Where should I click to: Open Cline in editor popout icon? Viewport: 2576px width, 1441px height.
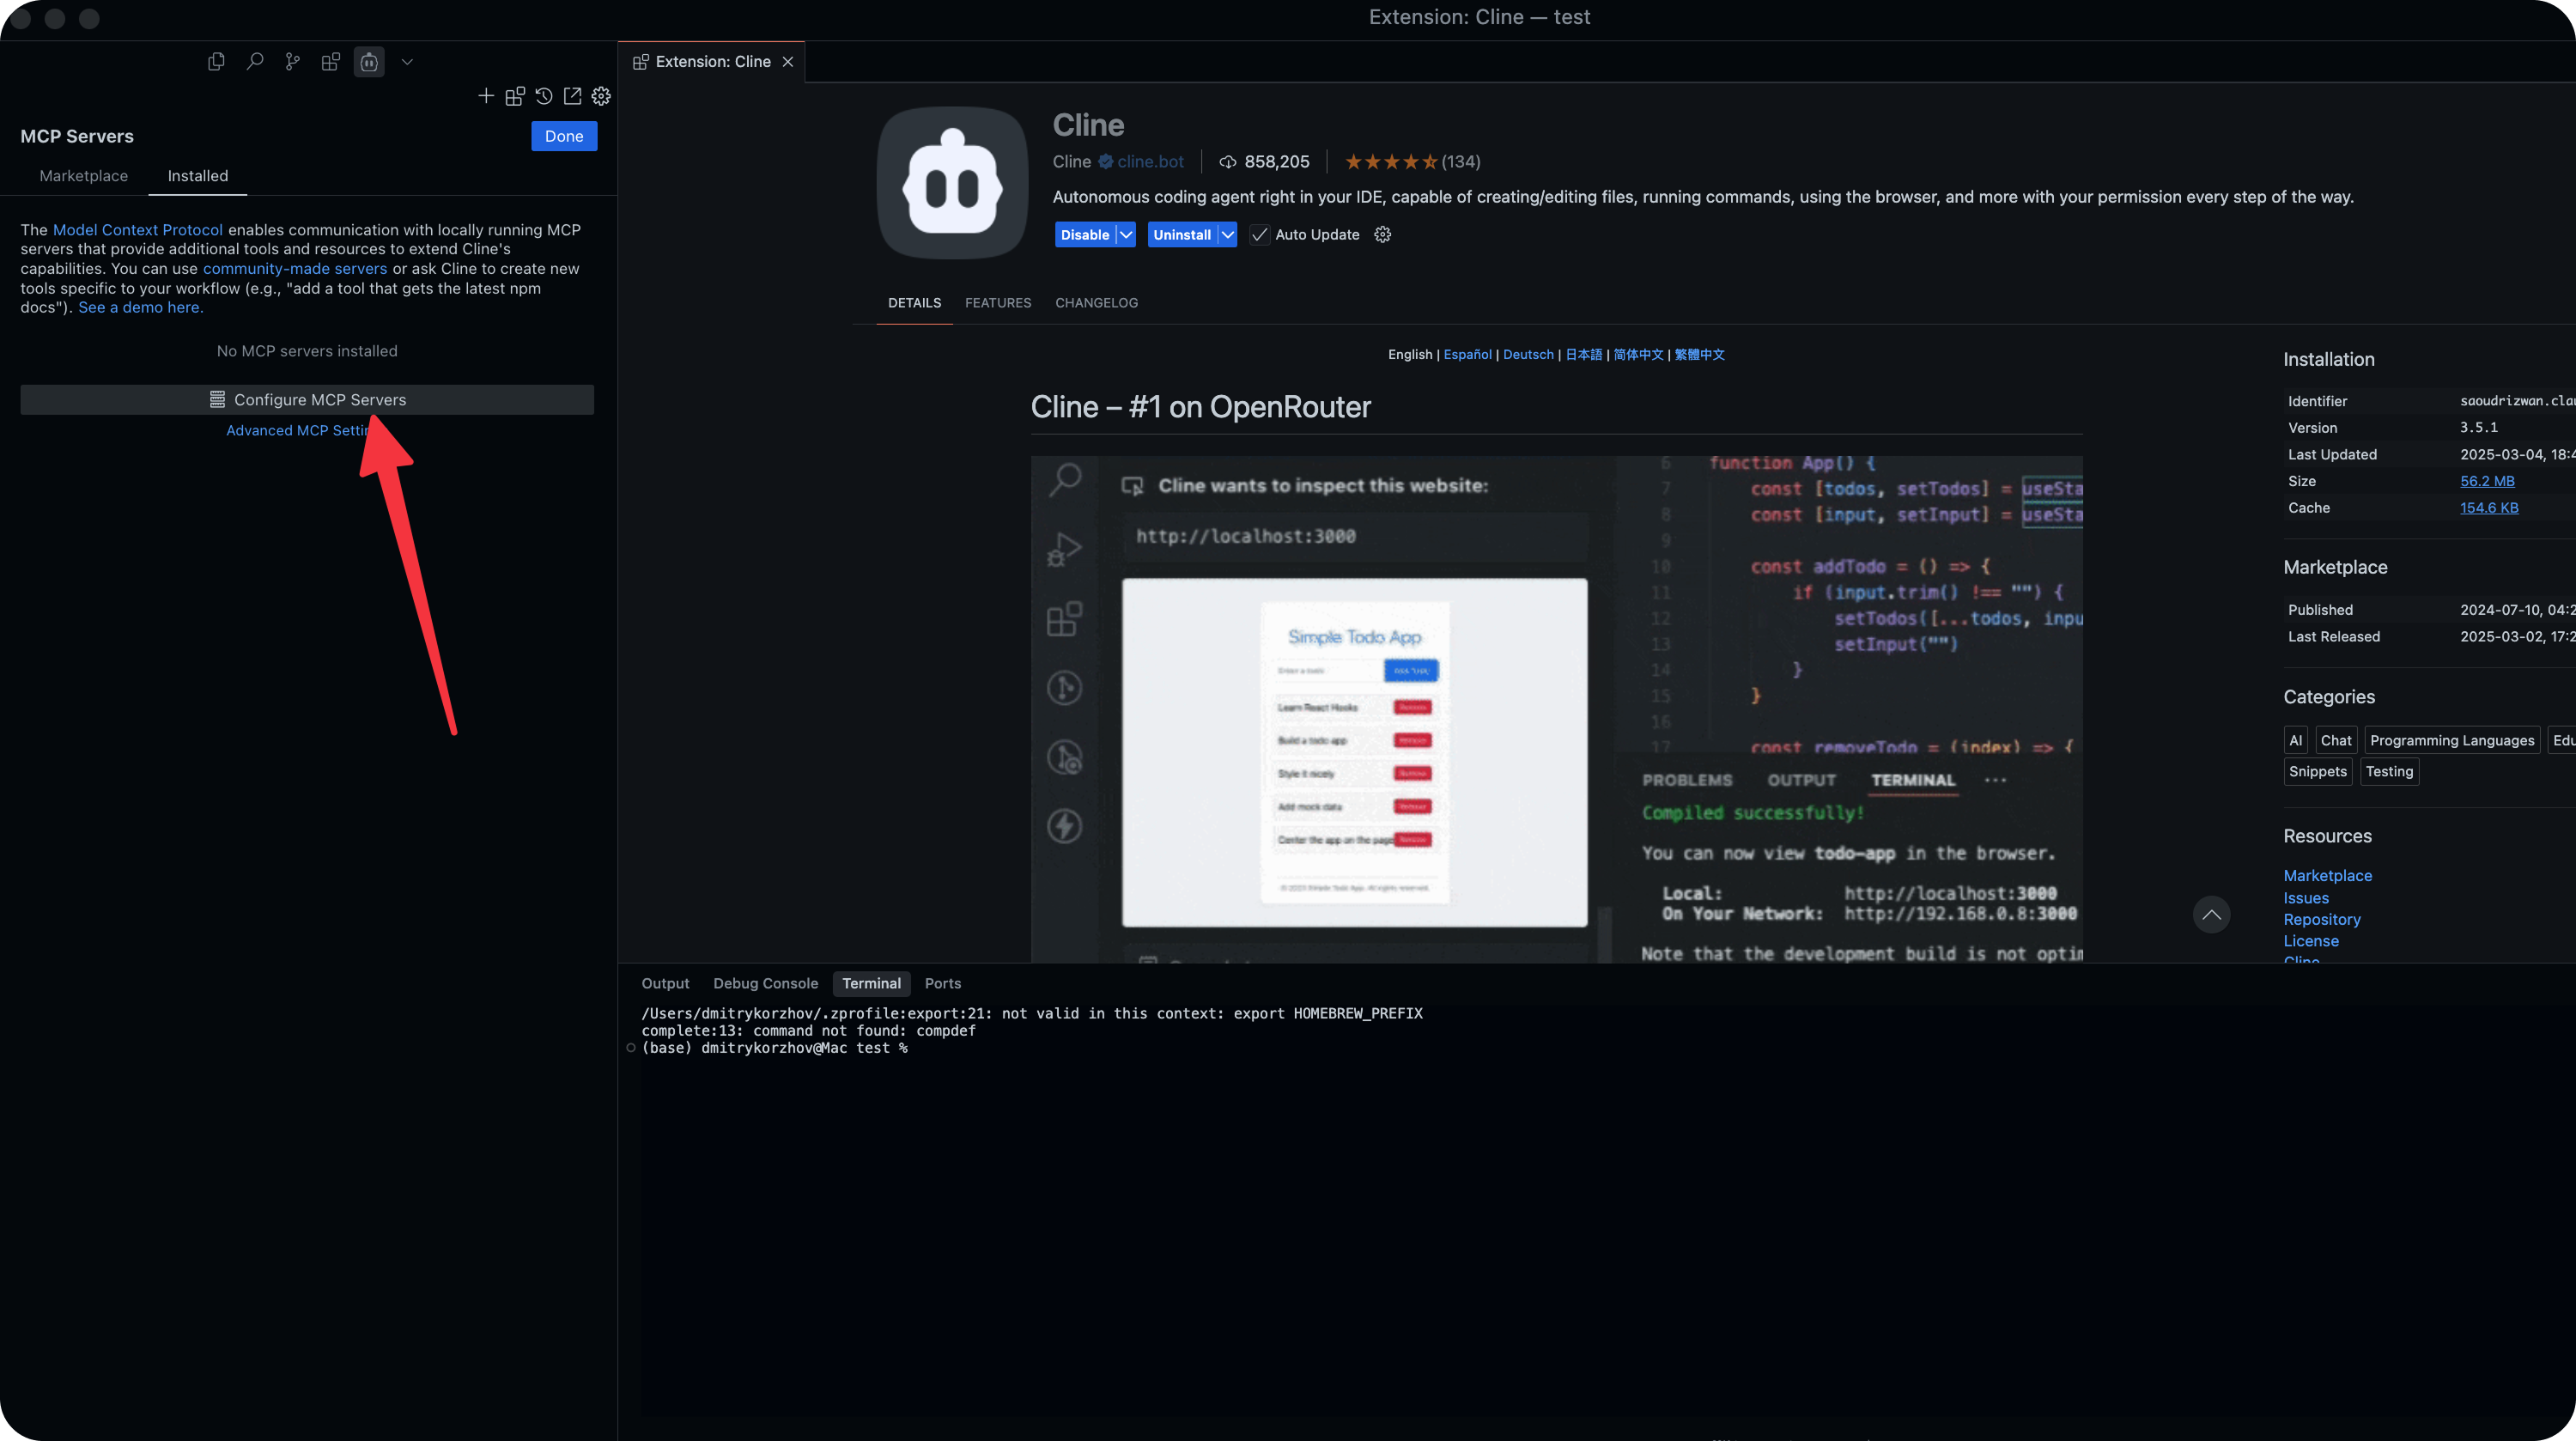[572, 96]
